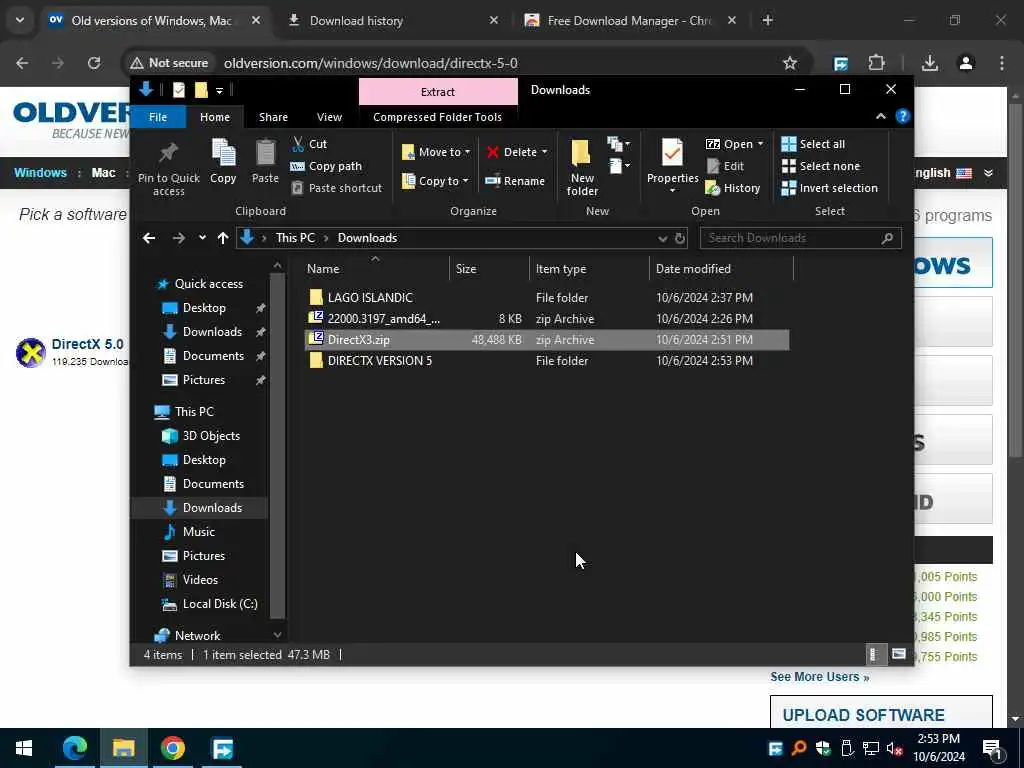Go back in Explorer navigation
The height and width of the screenshot is (768, 1024).
[x=149, y=238]
